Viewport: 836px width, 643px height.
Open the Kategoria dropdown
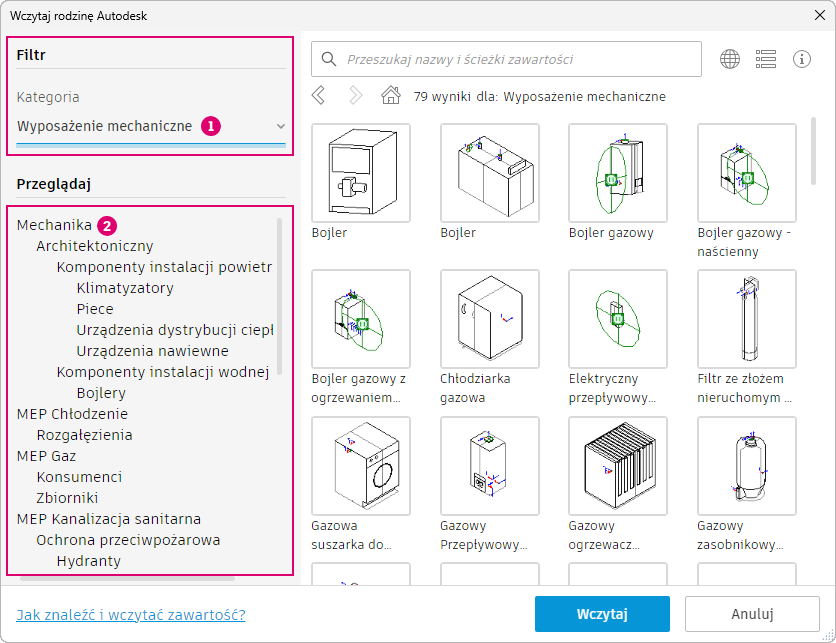[280, 127]
